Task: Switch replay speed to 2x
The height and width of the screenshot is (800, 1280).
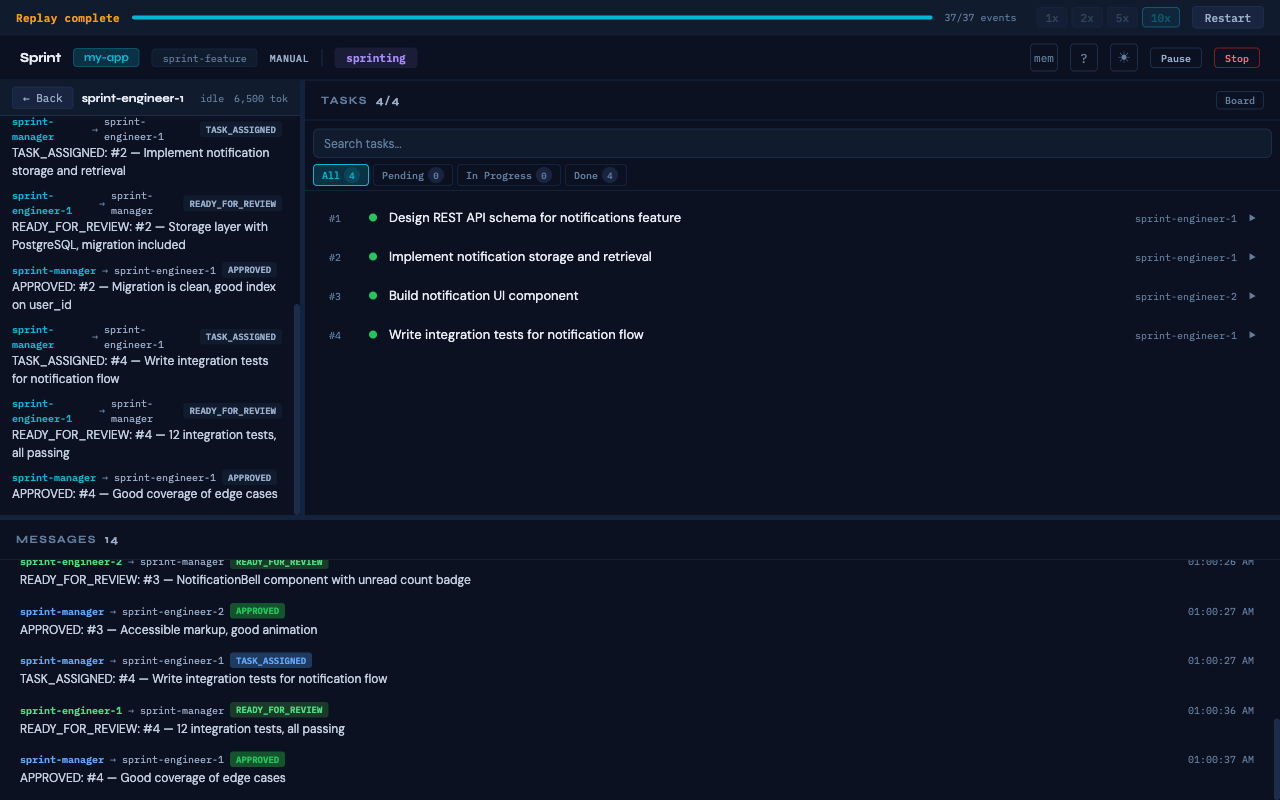Action: tap(1086, 17)
